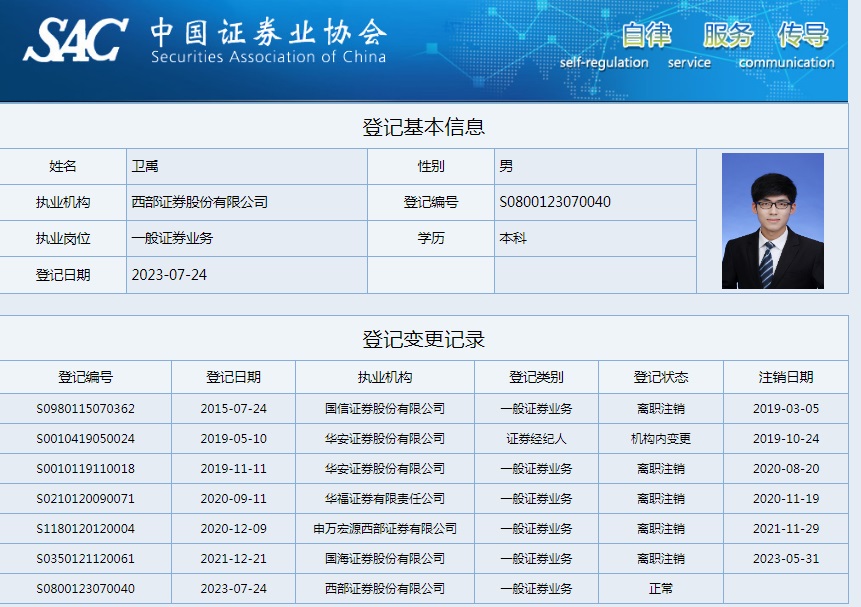The height and width of the screenshot is (607, 861).
Task: Click the 机构内变更 status cell
Action: tap(660, 439)
